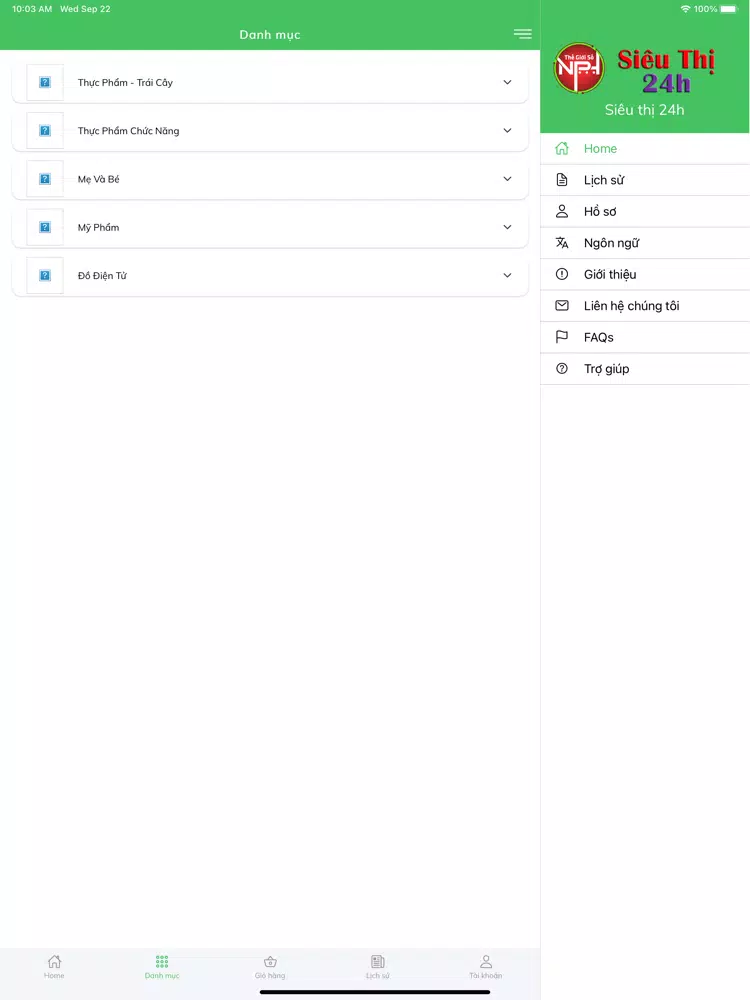Click the document icon beside Lịch sử
This screenshot has width=750, height=1000.
(x=562, y=180)
